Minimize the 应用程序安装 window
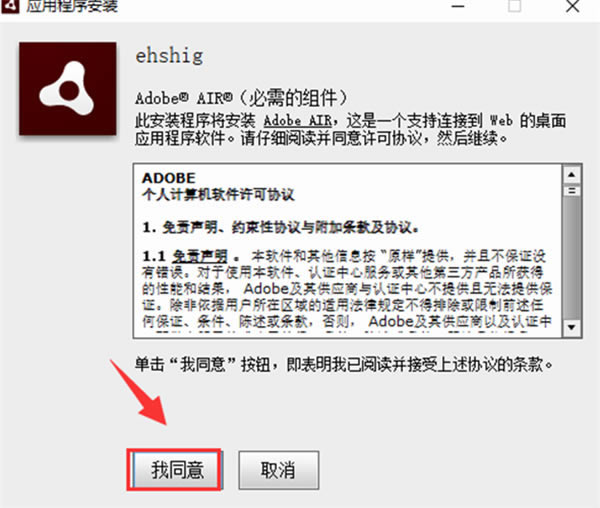This screenshot has height=508, width=600. click(x=458, y=7)
